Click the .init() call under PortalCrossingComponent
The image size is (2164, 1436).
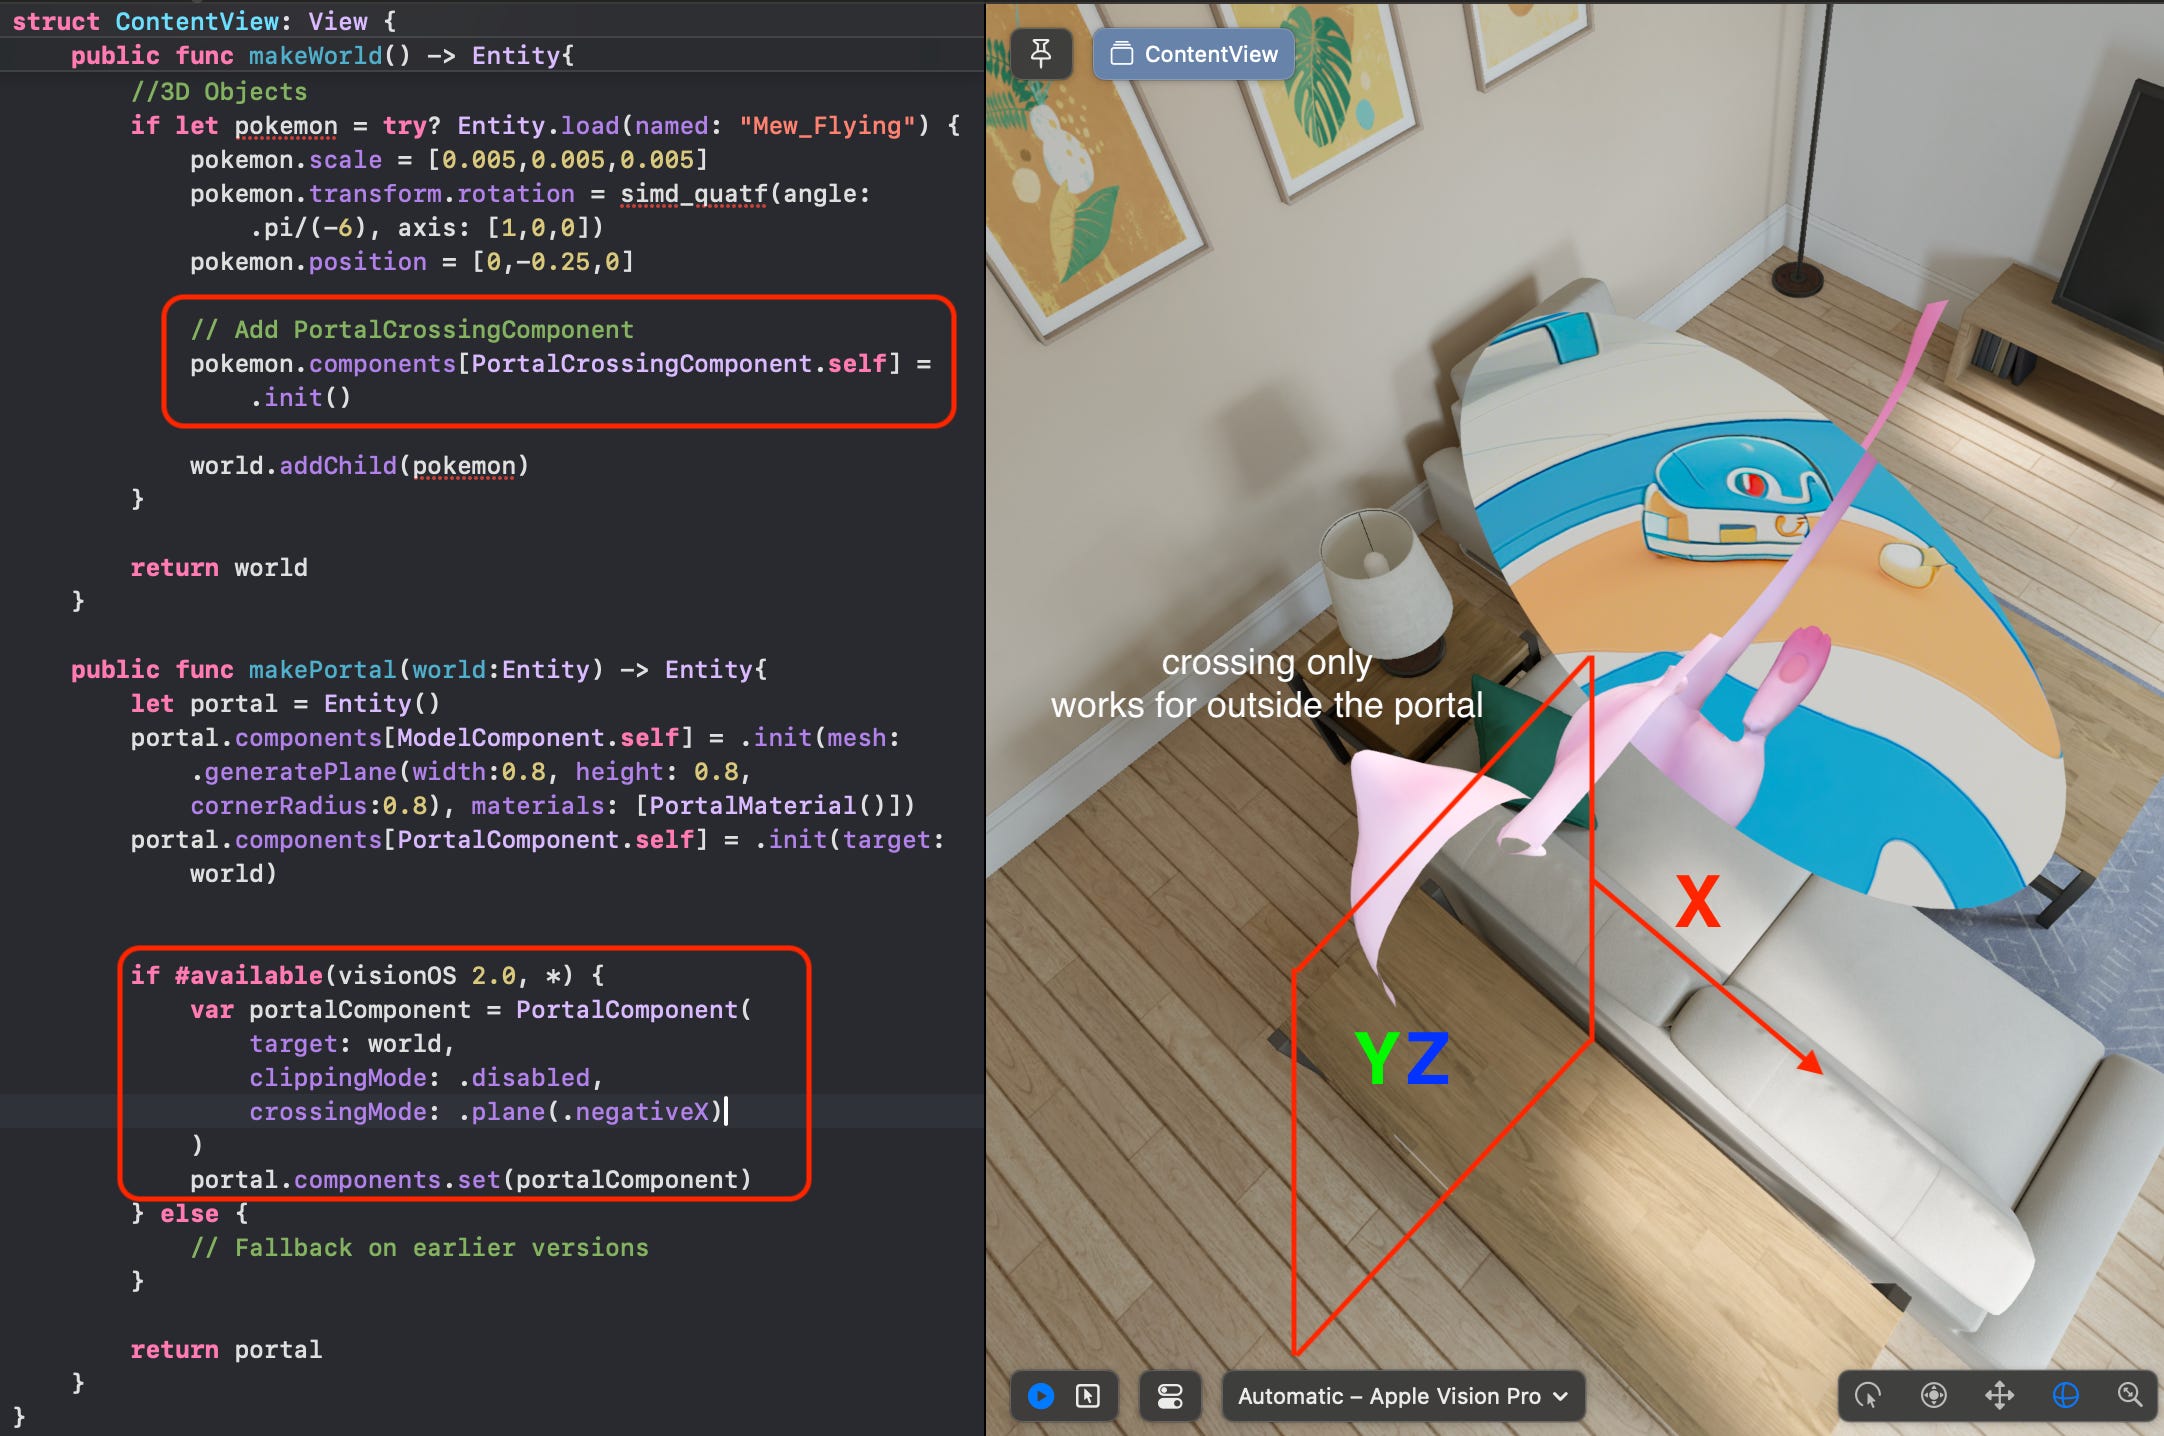300,398
